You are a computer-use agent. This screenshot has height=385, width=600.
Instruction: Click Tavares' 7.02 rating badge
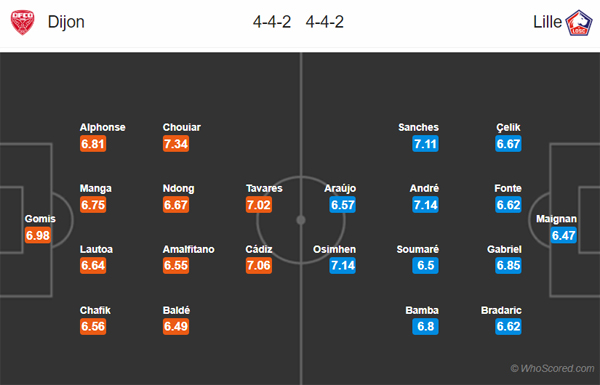[x=259, y=205]
